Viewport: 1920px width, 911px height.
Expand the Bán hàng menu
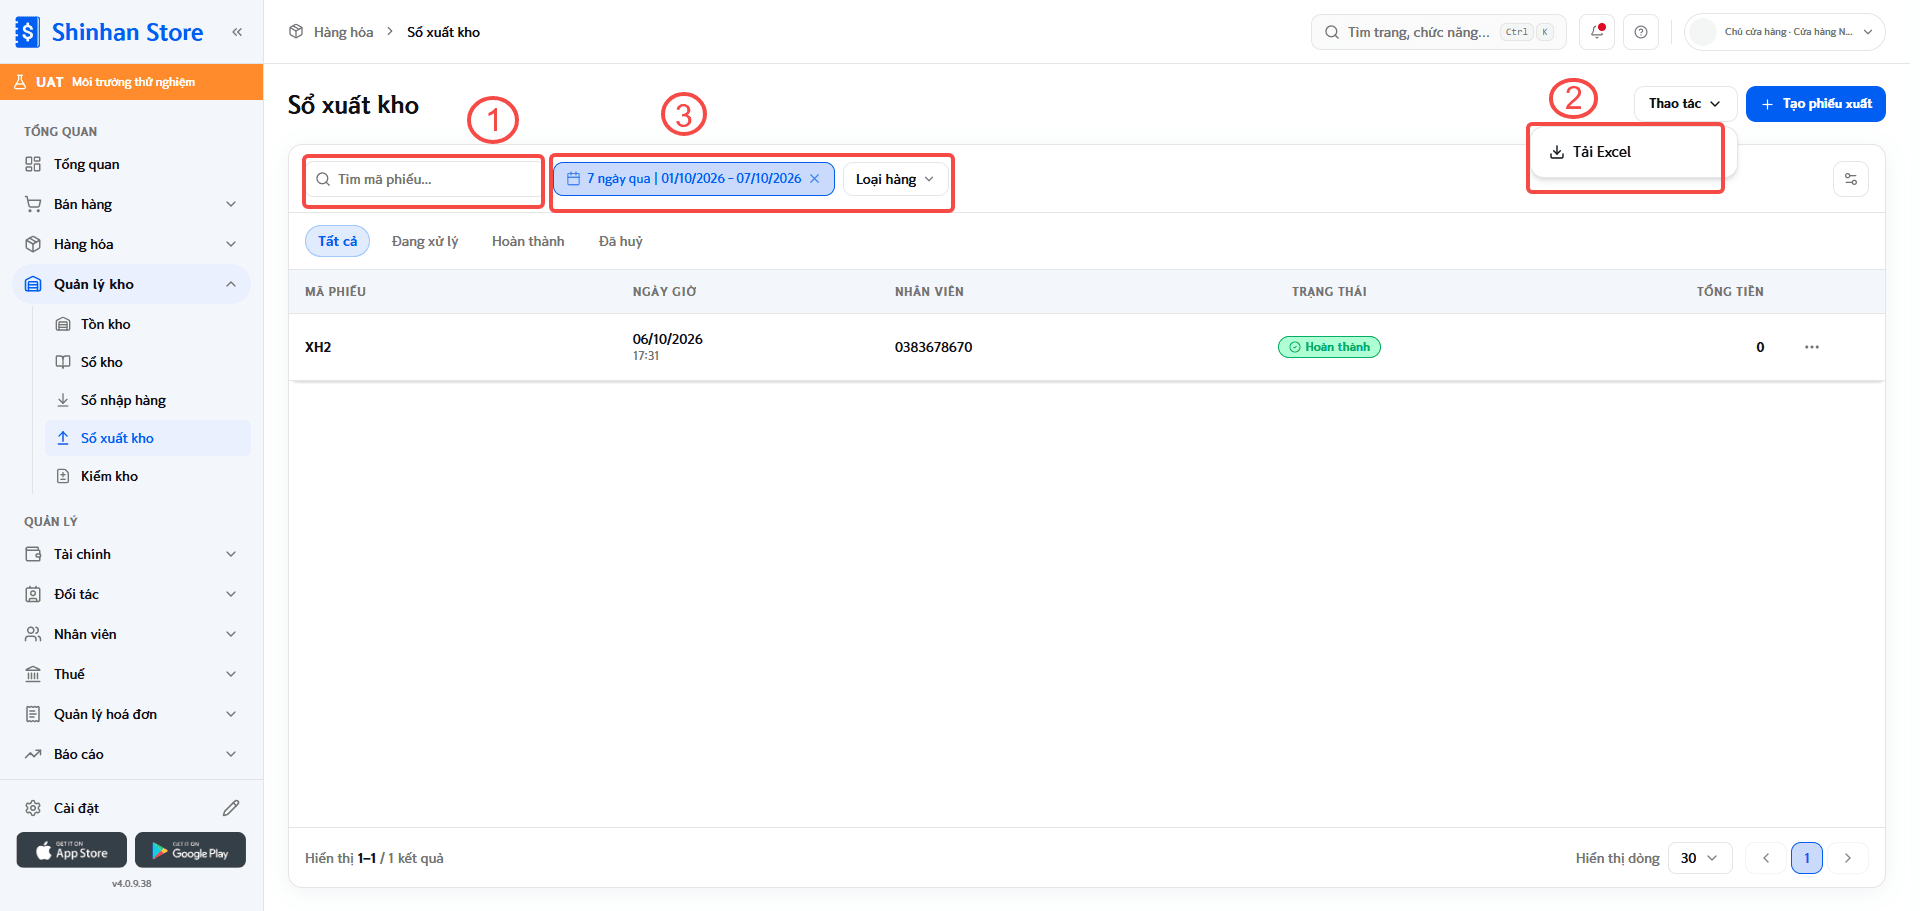tap(131, 204)
